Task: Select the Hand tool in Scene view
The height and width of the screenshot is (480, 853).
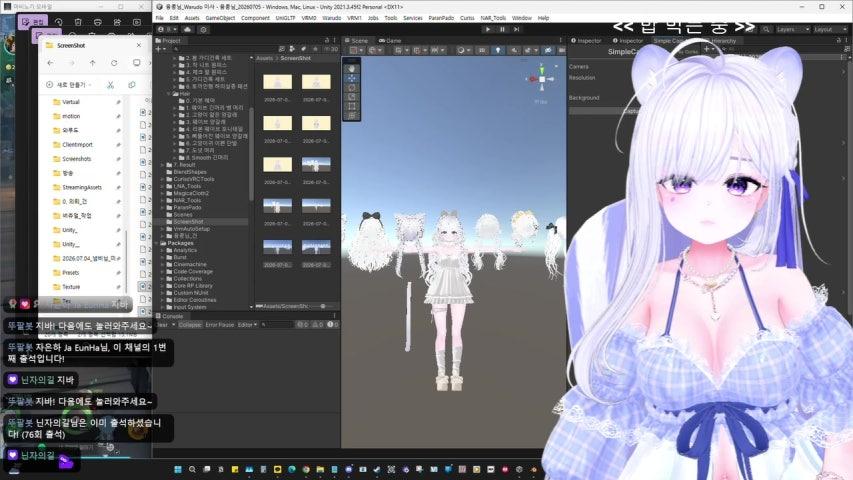Action: point(351,68)
